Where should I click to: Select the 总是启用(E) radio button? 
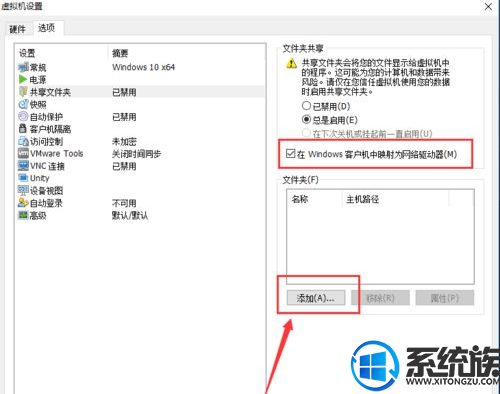click(x=306, y=119)
